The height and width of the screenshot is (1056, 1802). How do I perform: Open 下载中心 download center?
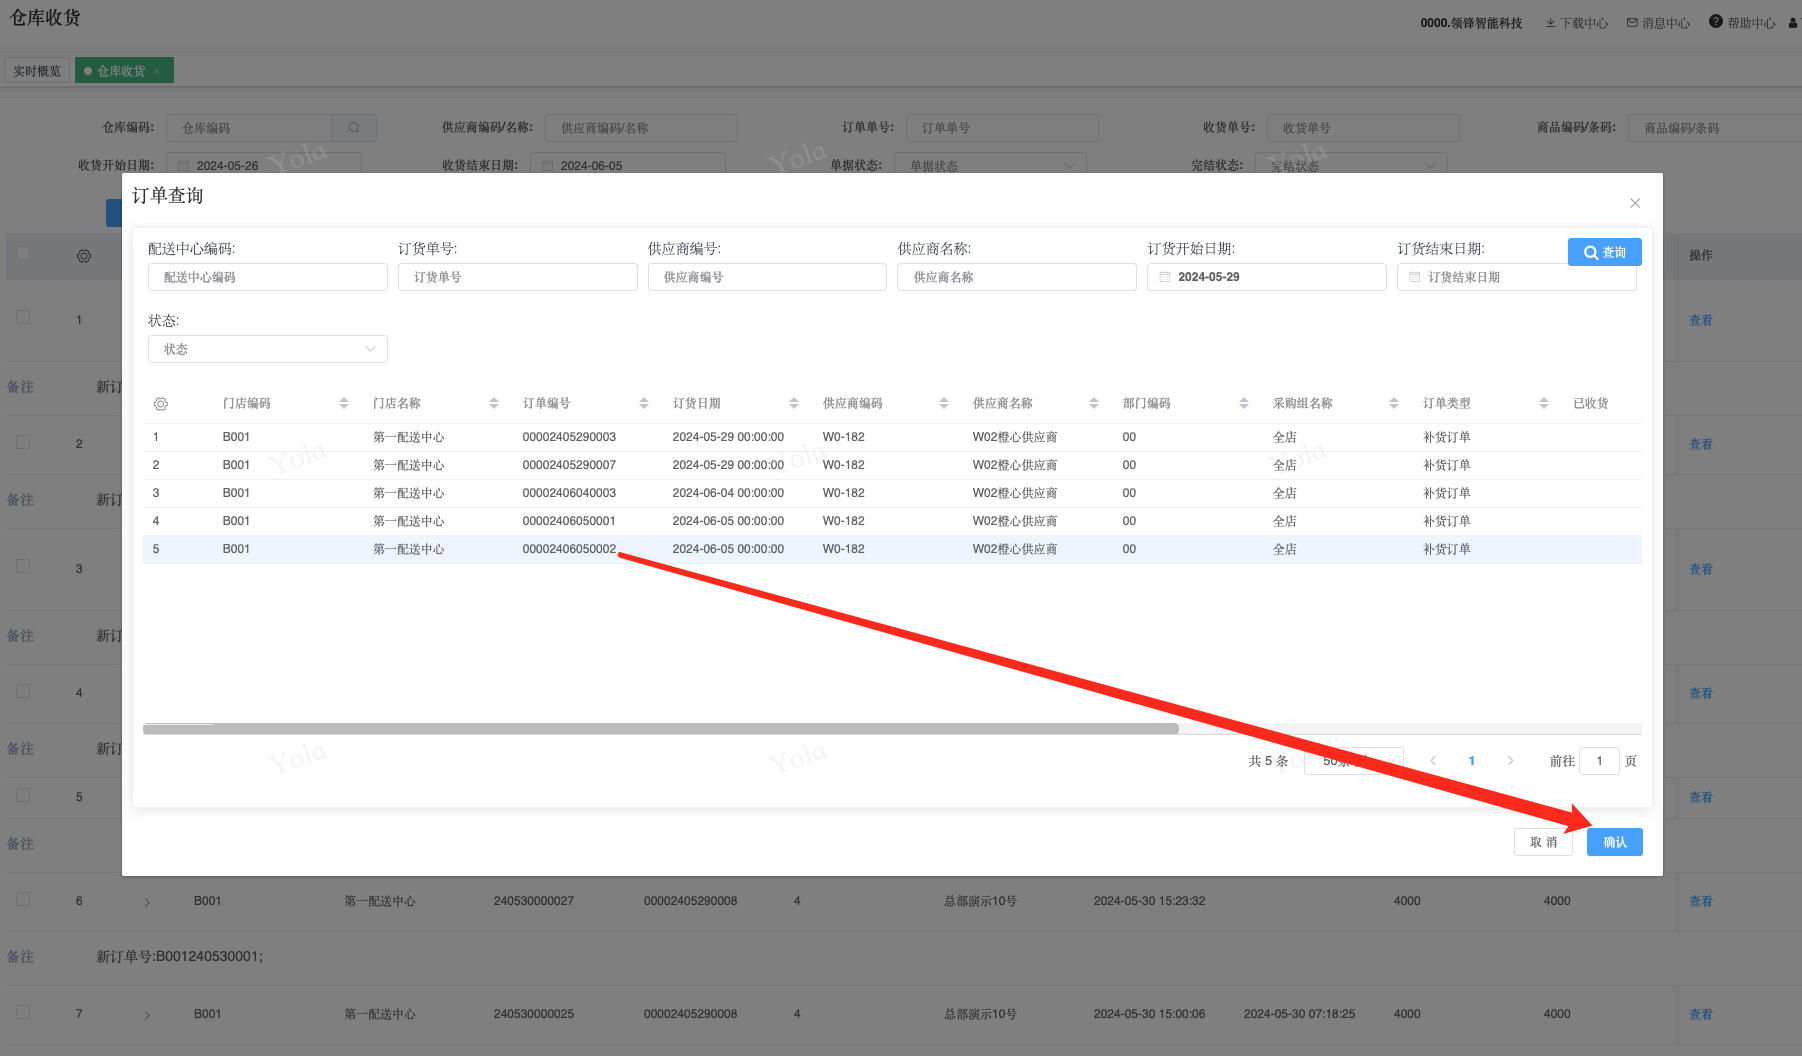(1577, 23)
